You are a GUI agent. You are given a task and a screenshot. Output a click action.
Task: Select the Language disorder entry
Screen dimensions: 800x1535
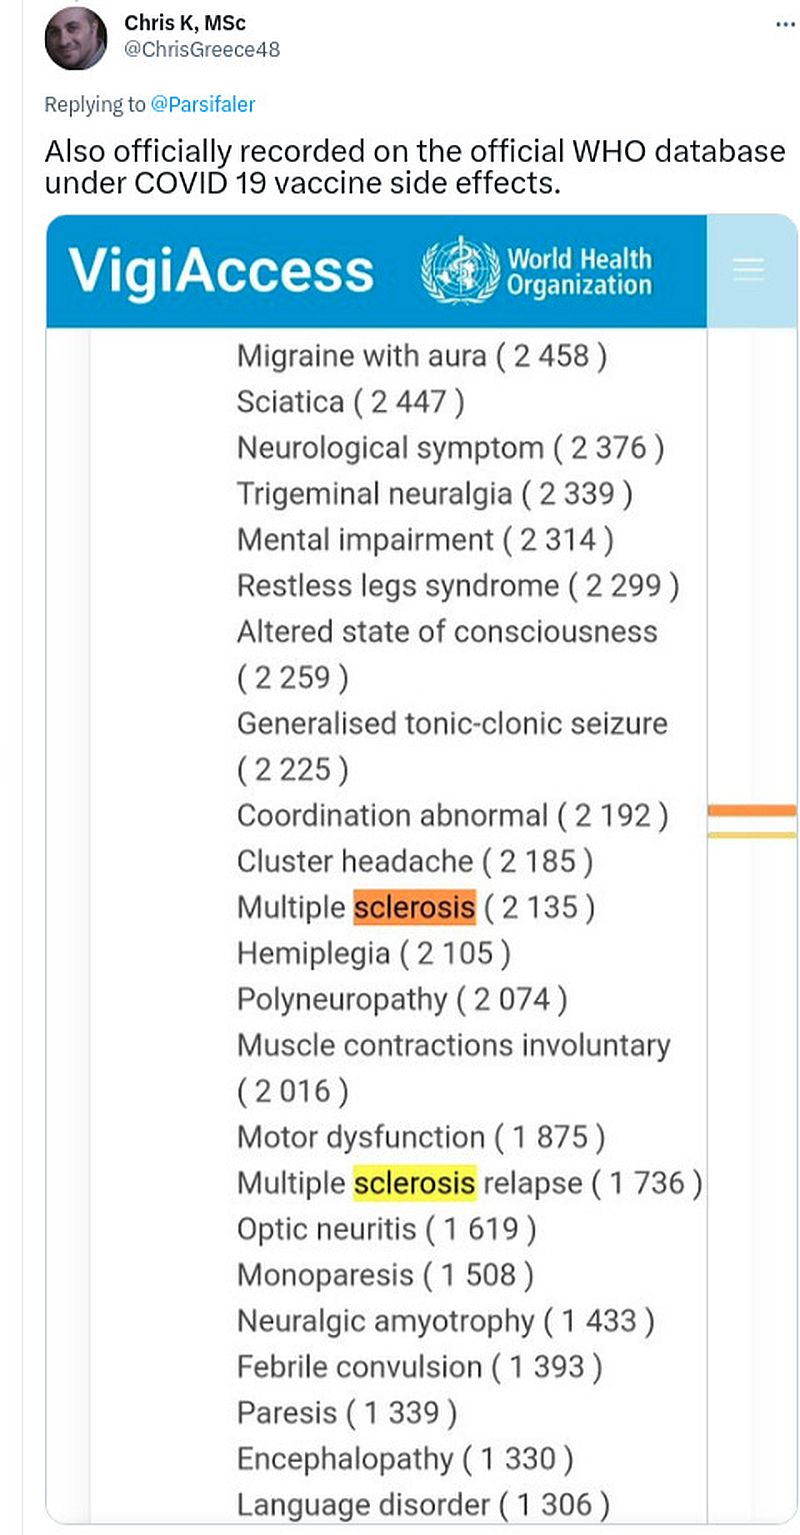pyautogui.click(x=423, y=1505)
